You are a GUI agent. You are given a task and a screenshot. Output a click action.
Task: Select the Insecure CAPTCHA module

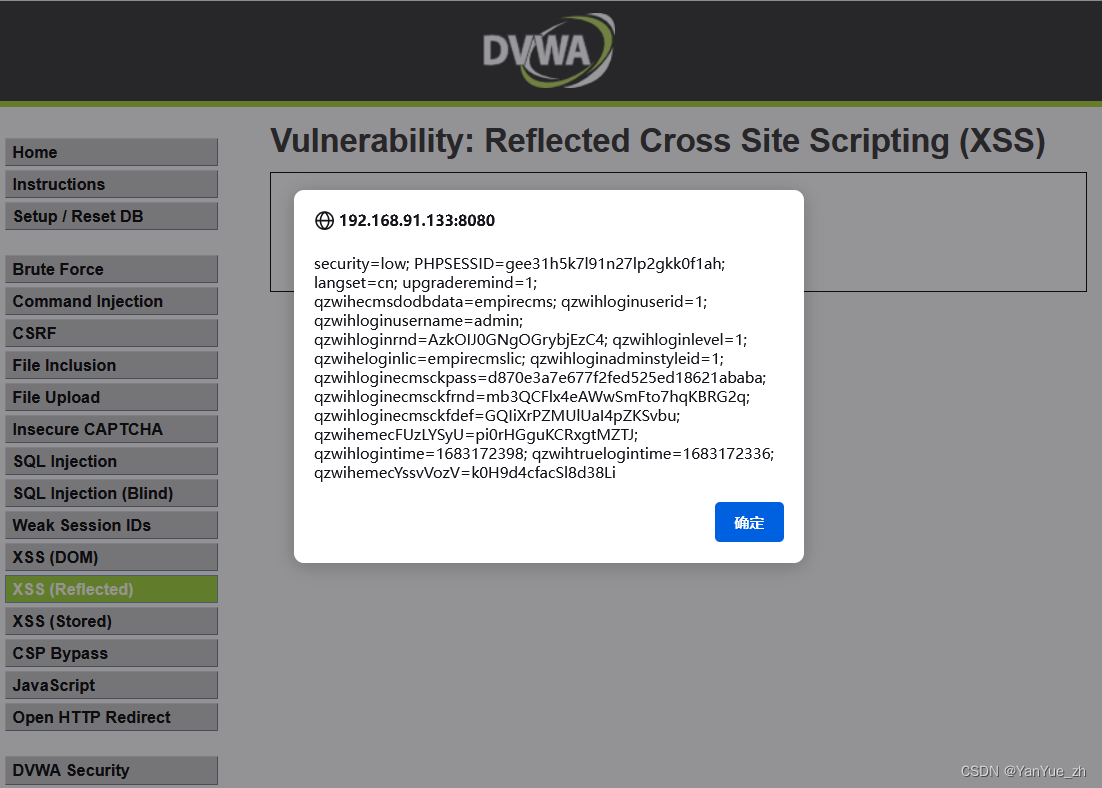coord(111,428)
